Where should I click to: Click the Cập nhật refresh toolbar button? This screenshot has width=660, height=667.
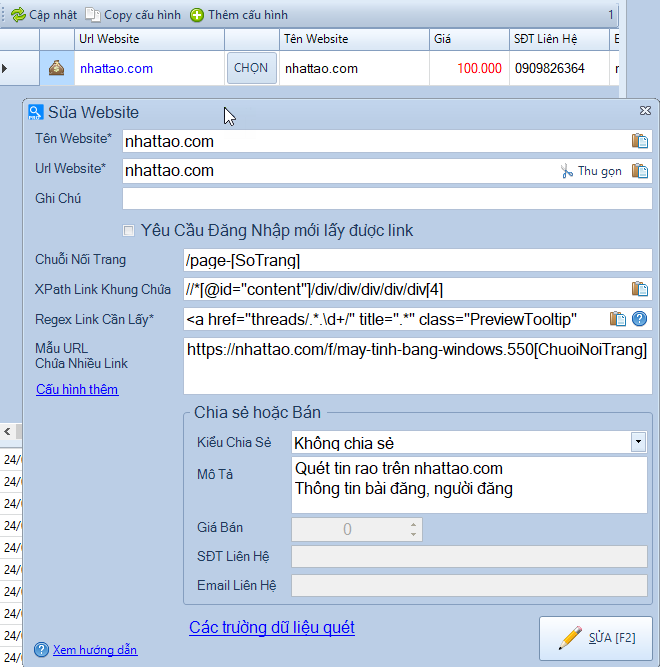44,15
